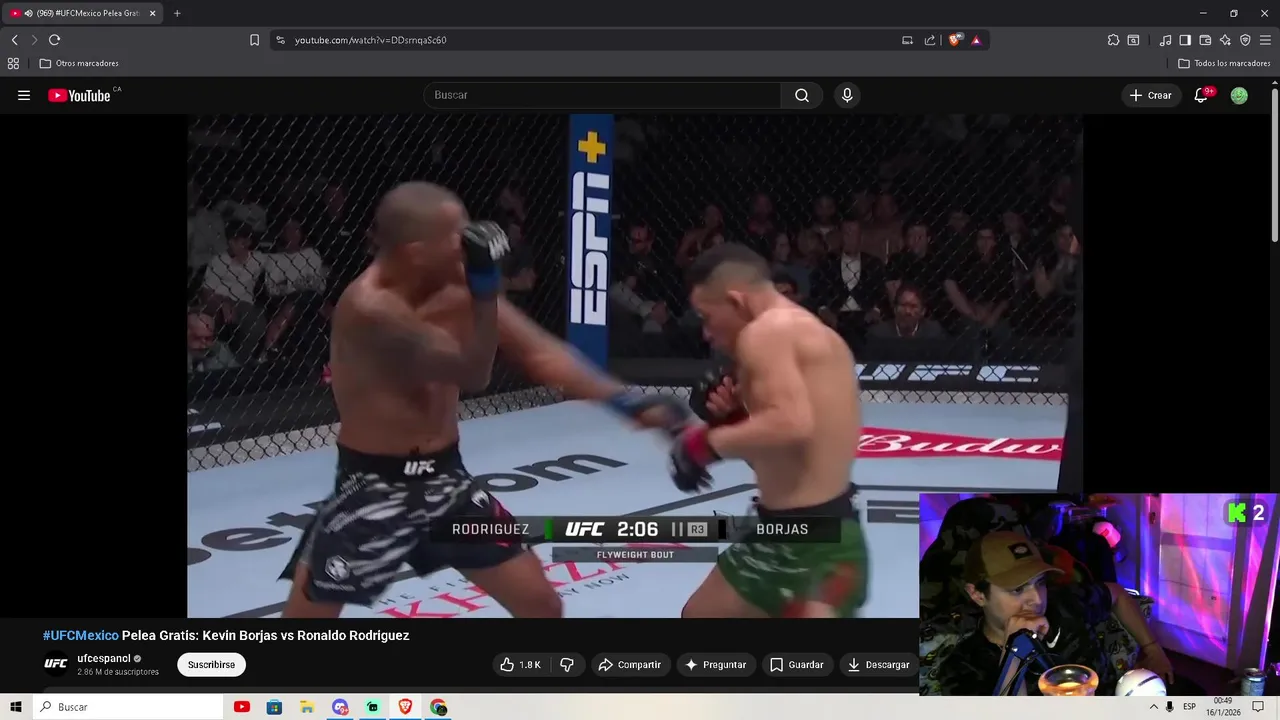Click the Compartir share button

click(x=629, y=664)
